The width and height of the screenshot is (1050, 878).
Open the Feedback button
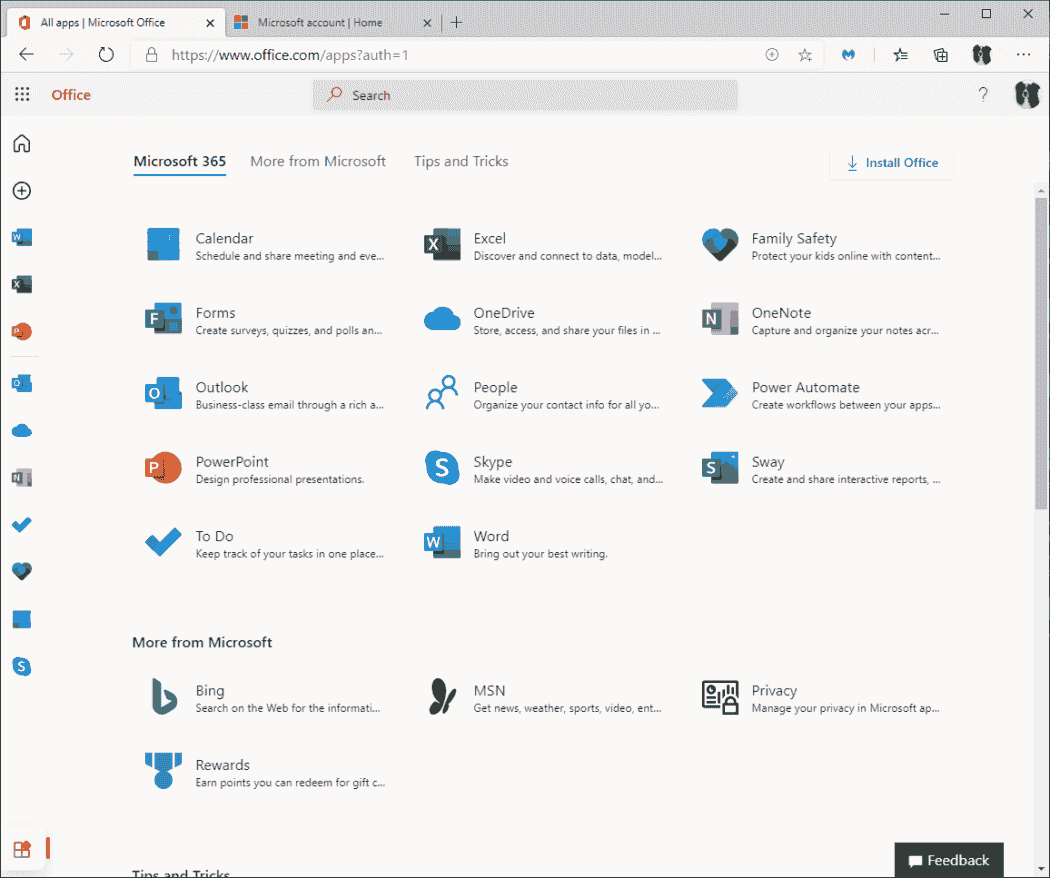[x=948, y=860]
